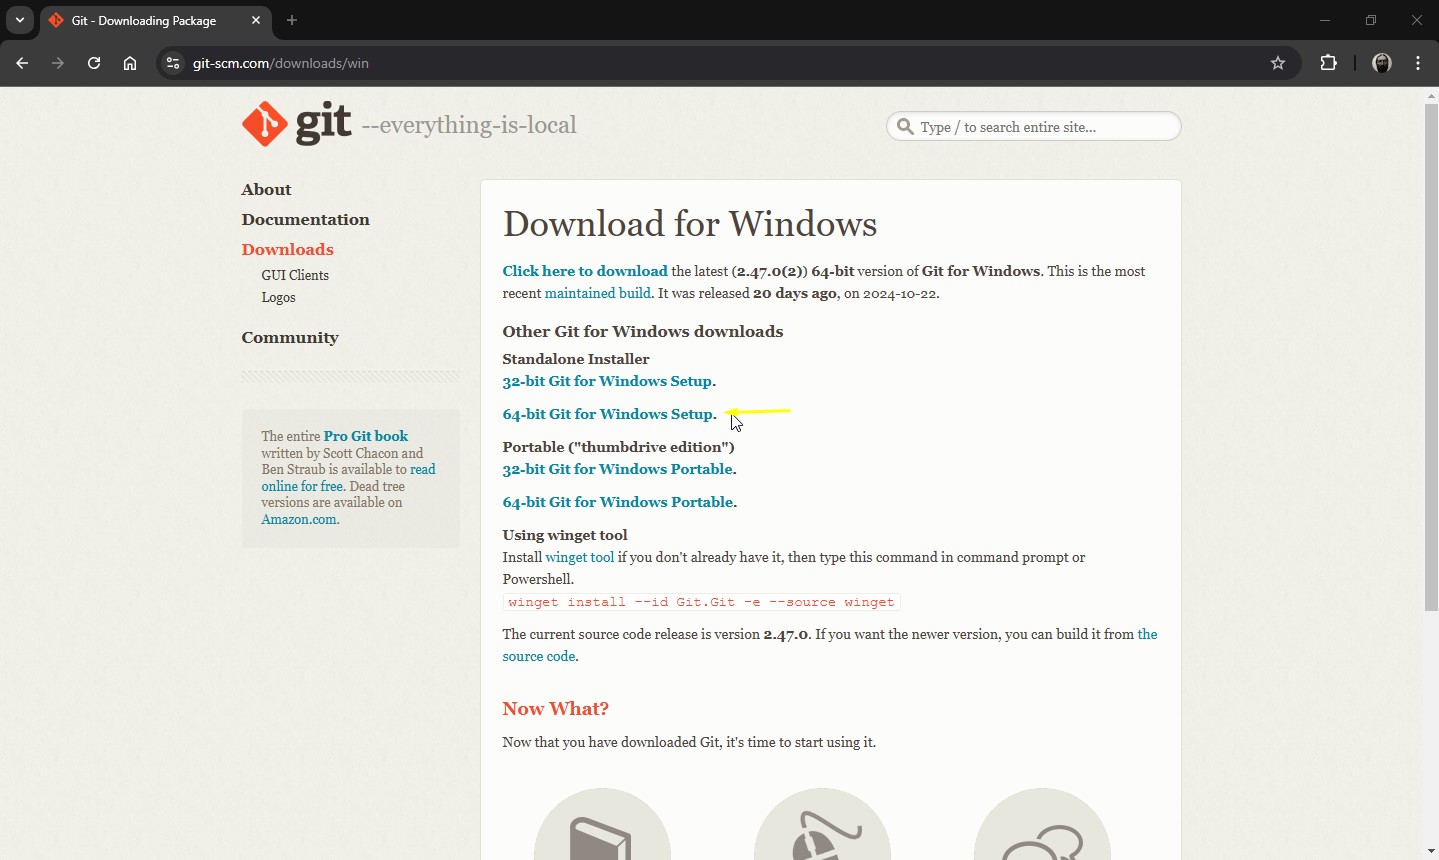This screenshot has width=1439, height=860.
Task: Open GUI Clients sub-link
Action: tap(295, 275)
